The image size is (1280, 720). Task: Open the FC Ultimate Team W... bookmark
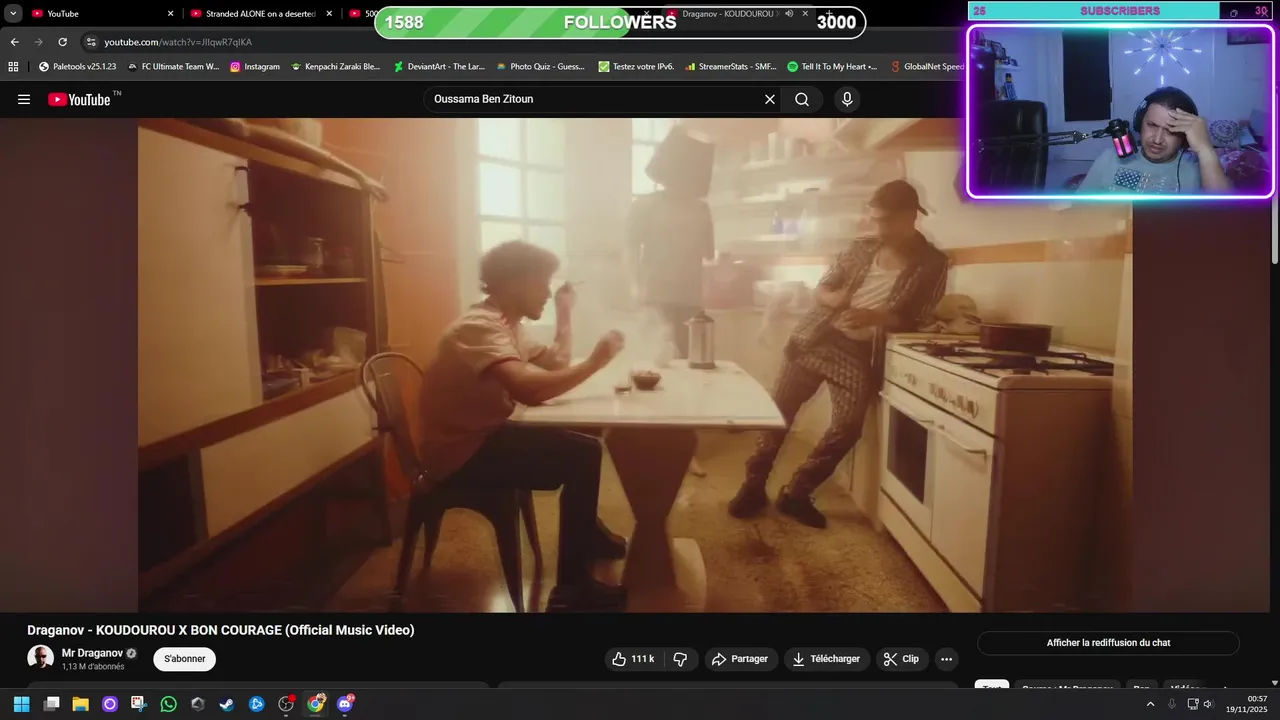173,67
